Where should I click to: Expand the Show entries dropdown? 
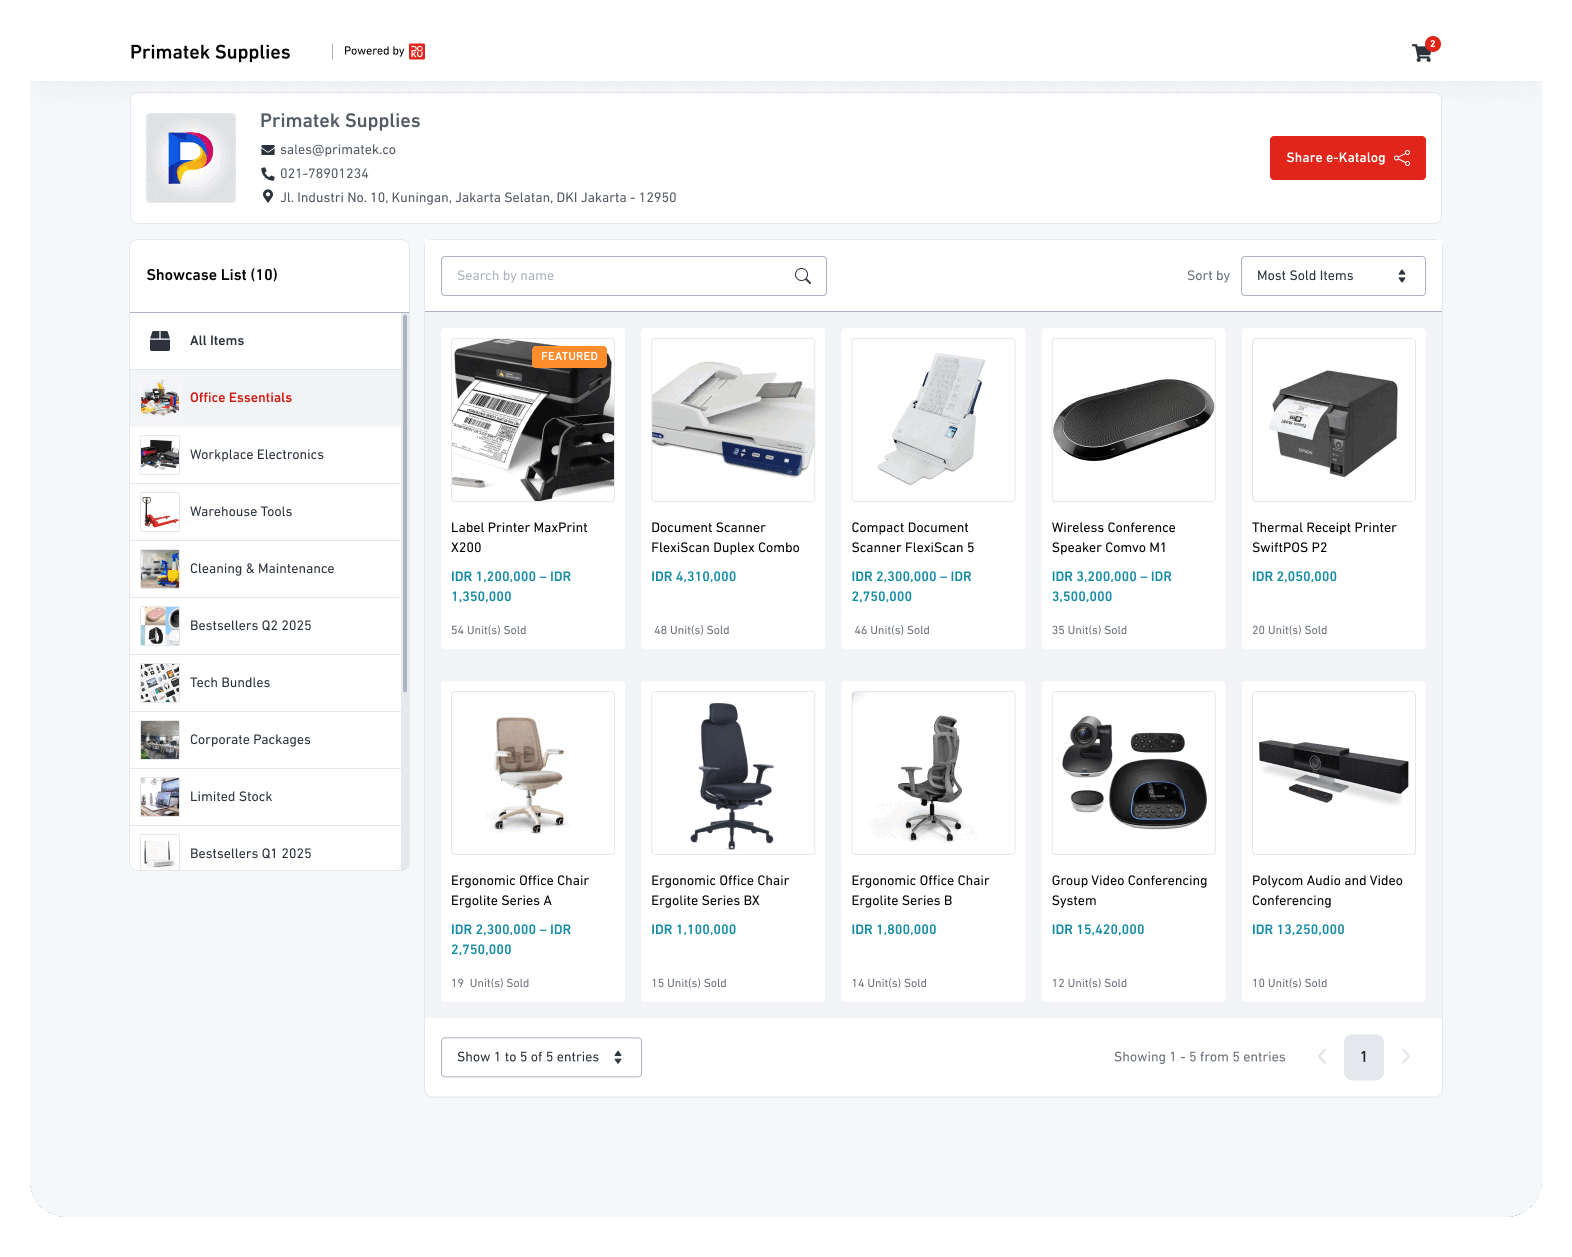pyautogui.click(x=541, y=1057)
